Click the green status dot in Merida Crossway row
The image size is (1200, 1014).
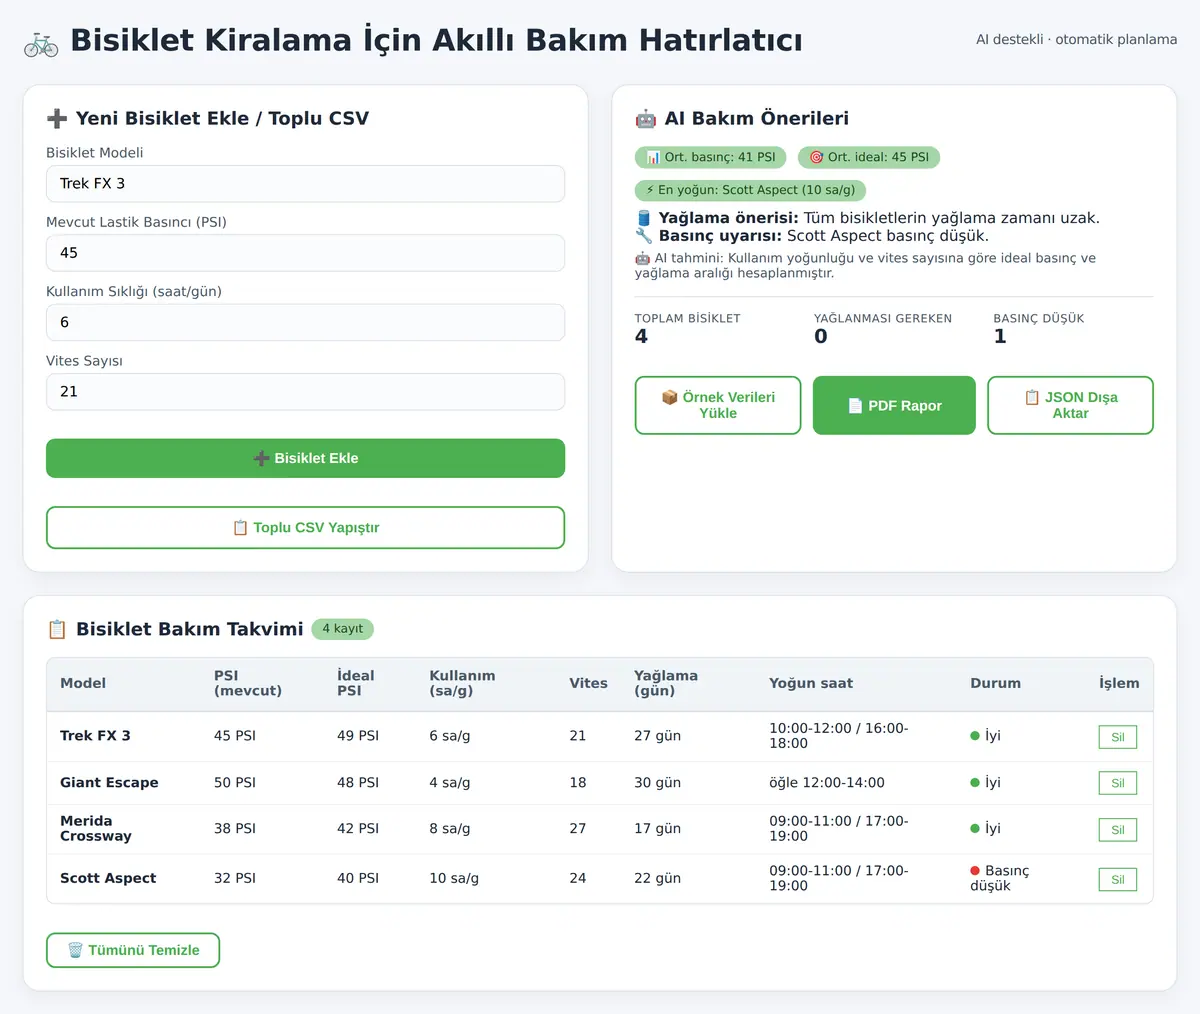(x=975, y=829)
